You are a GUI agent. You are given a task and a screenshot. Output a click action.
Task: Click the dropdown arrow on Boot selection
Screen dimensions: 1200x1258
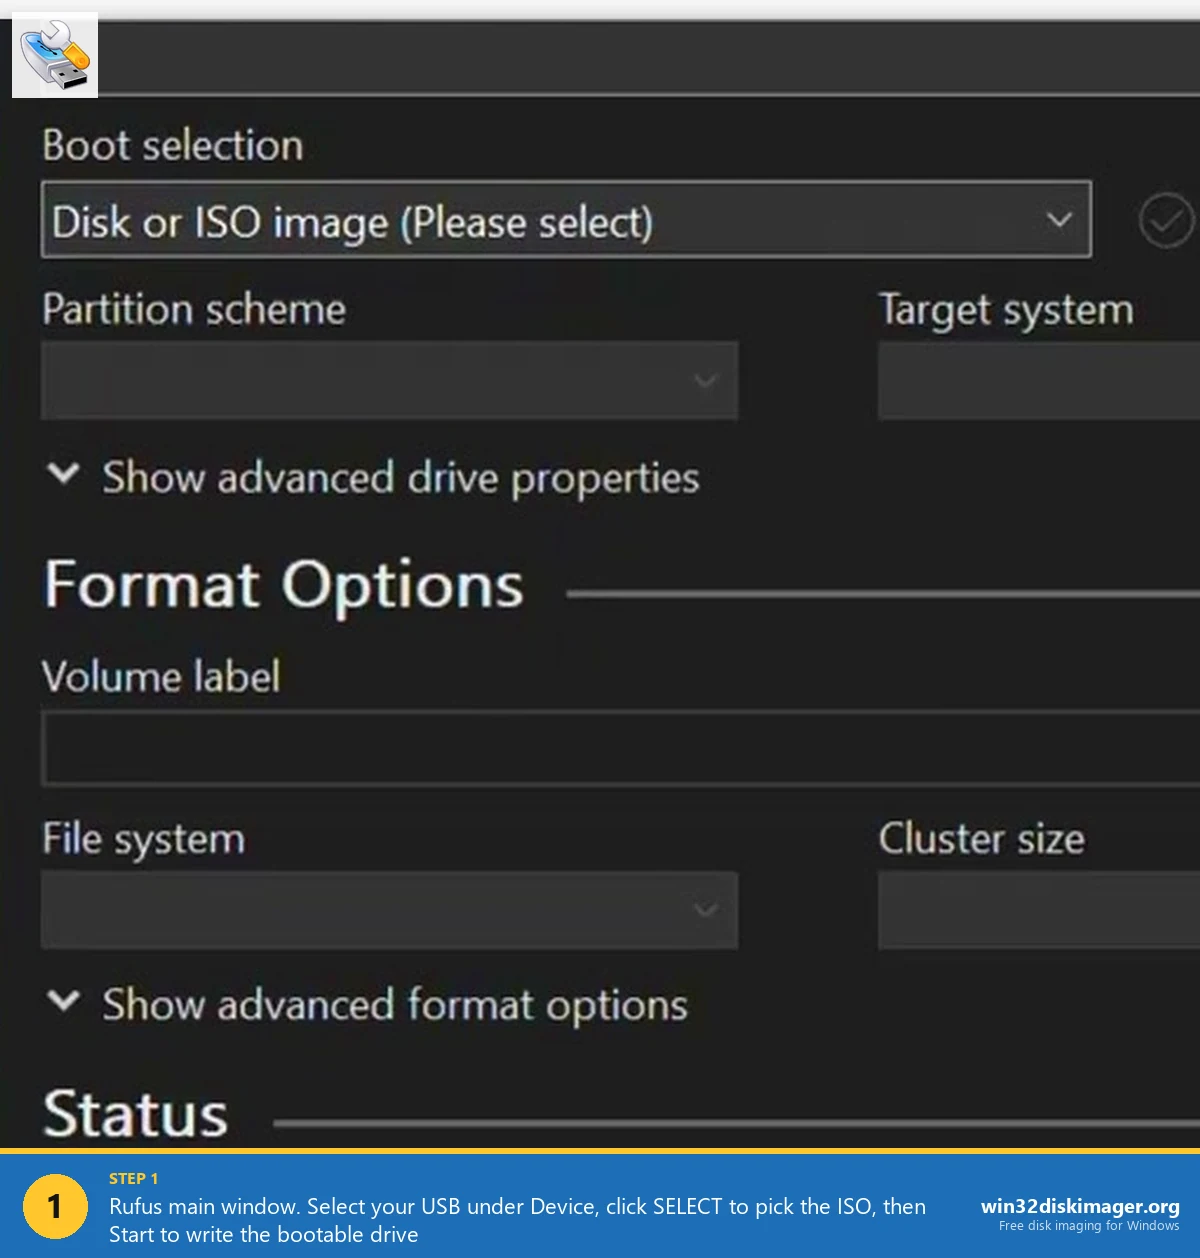[1058, 220]
